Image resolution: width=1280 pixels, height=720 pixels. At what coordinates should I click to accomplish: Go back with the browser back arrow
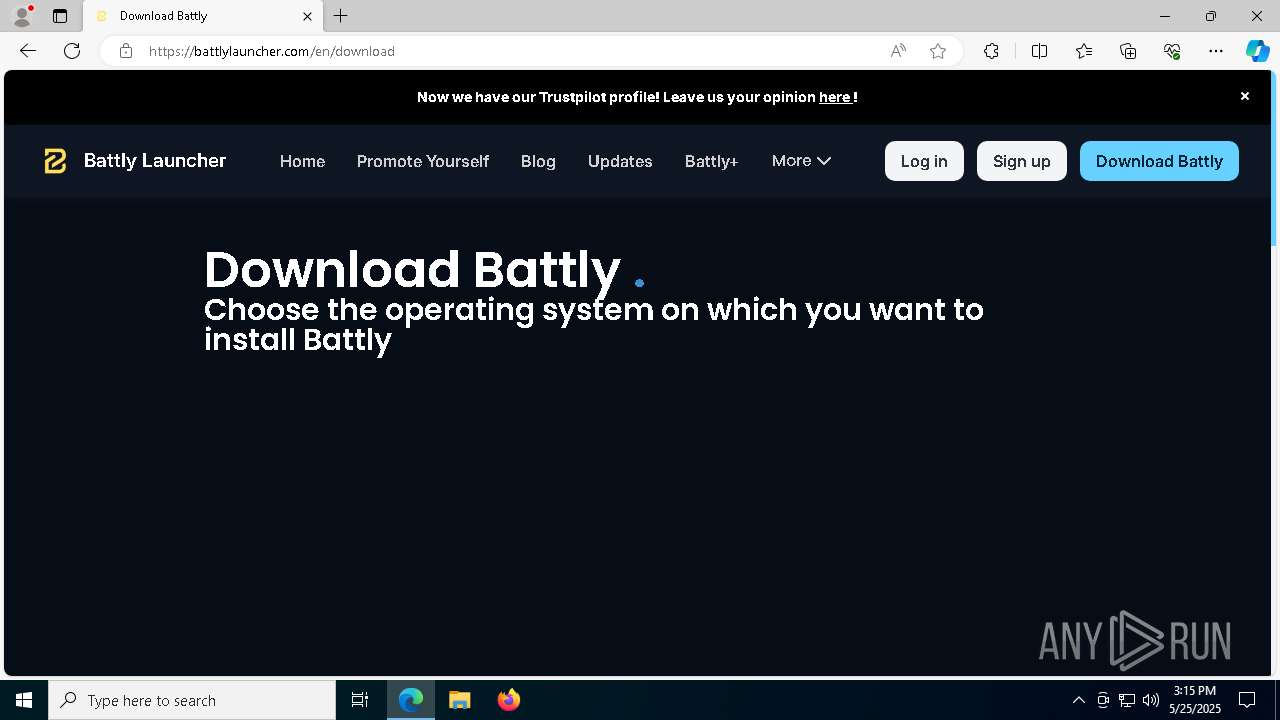coord(28,51)
